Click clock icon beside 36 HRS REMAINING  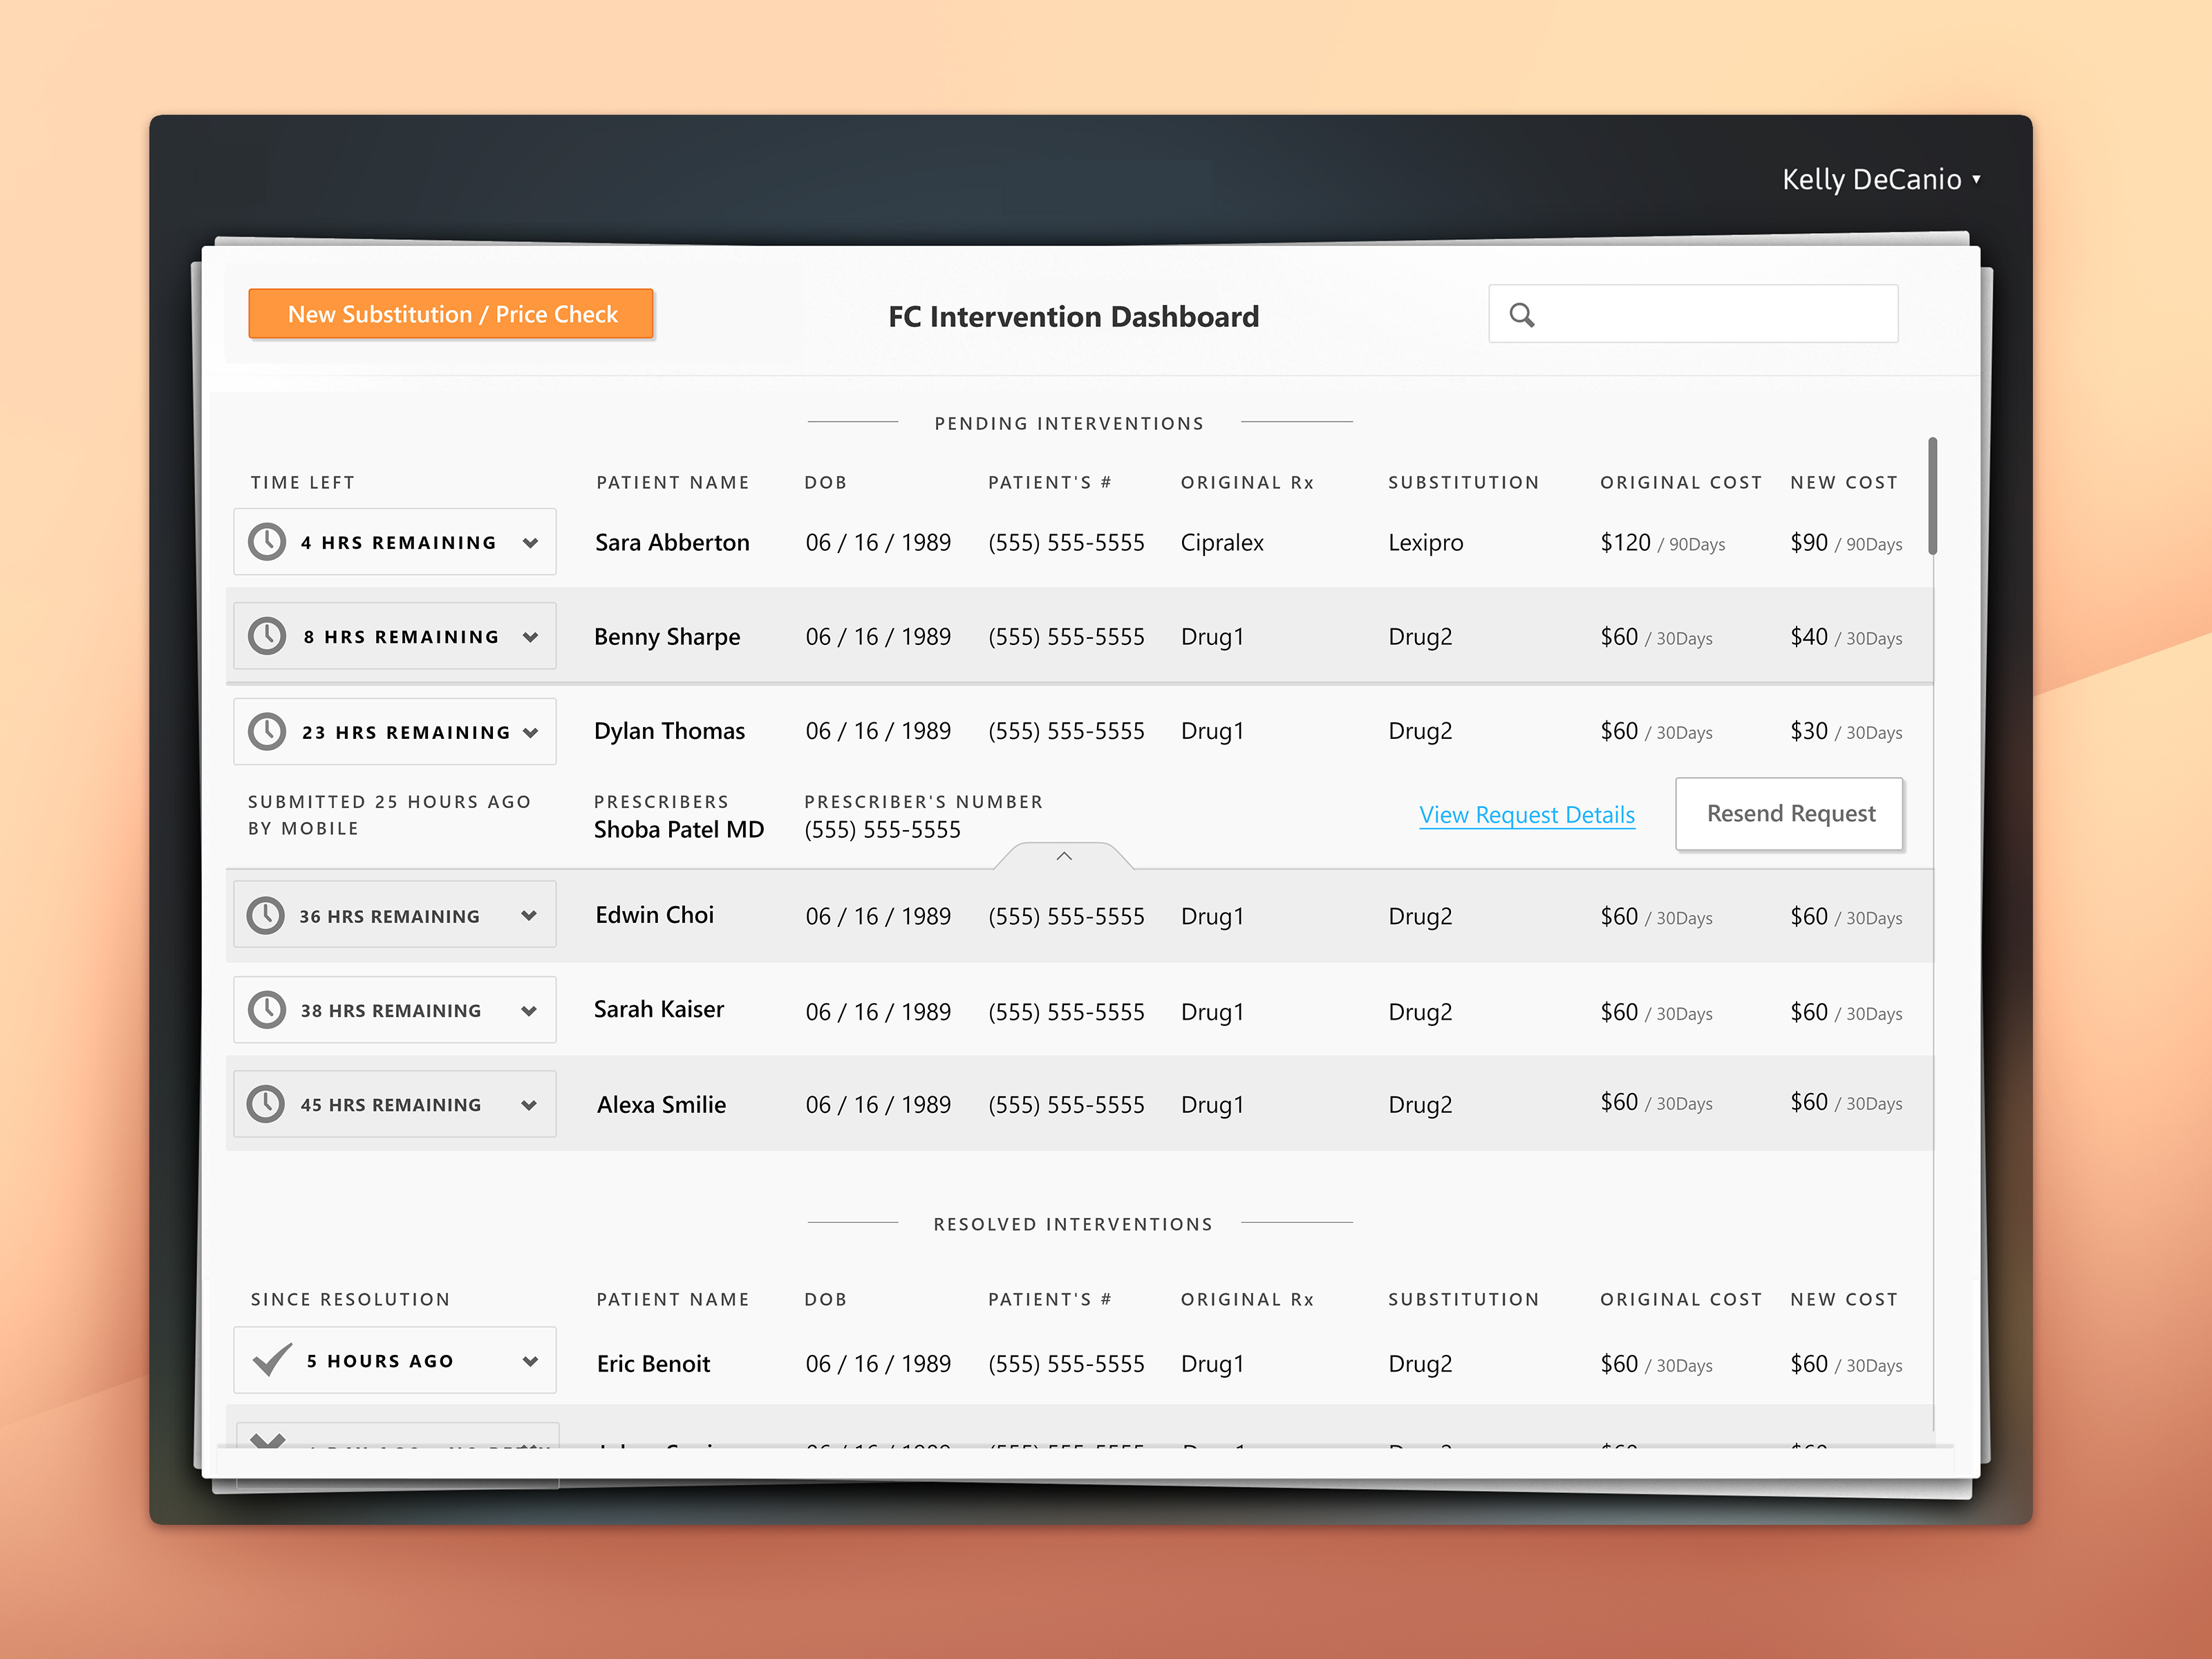coord(266,915)
